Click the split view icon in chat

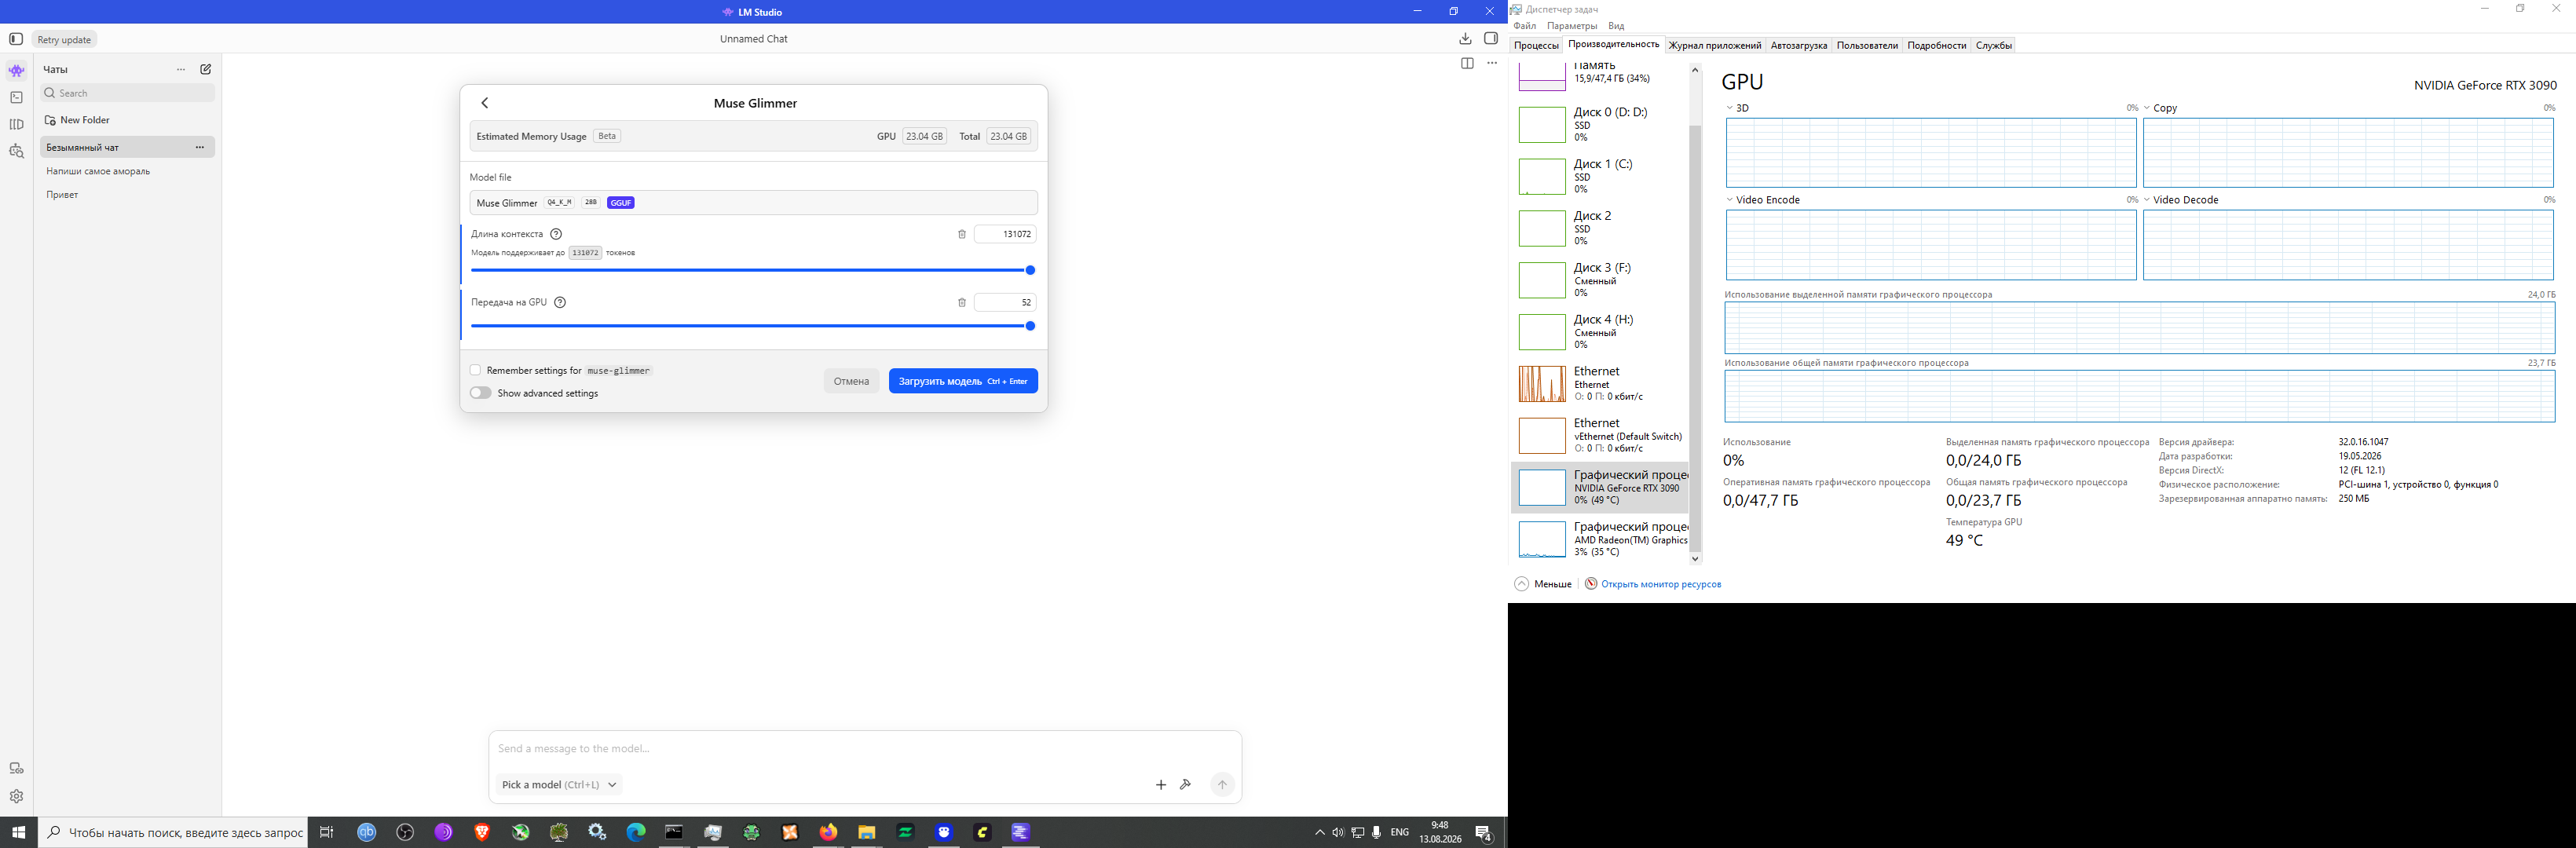pyautogui.click(x=1467, y=63)
